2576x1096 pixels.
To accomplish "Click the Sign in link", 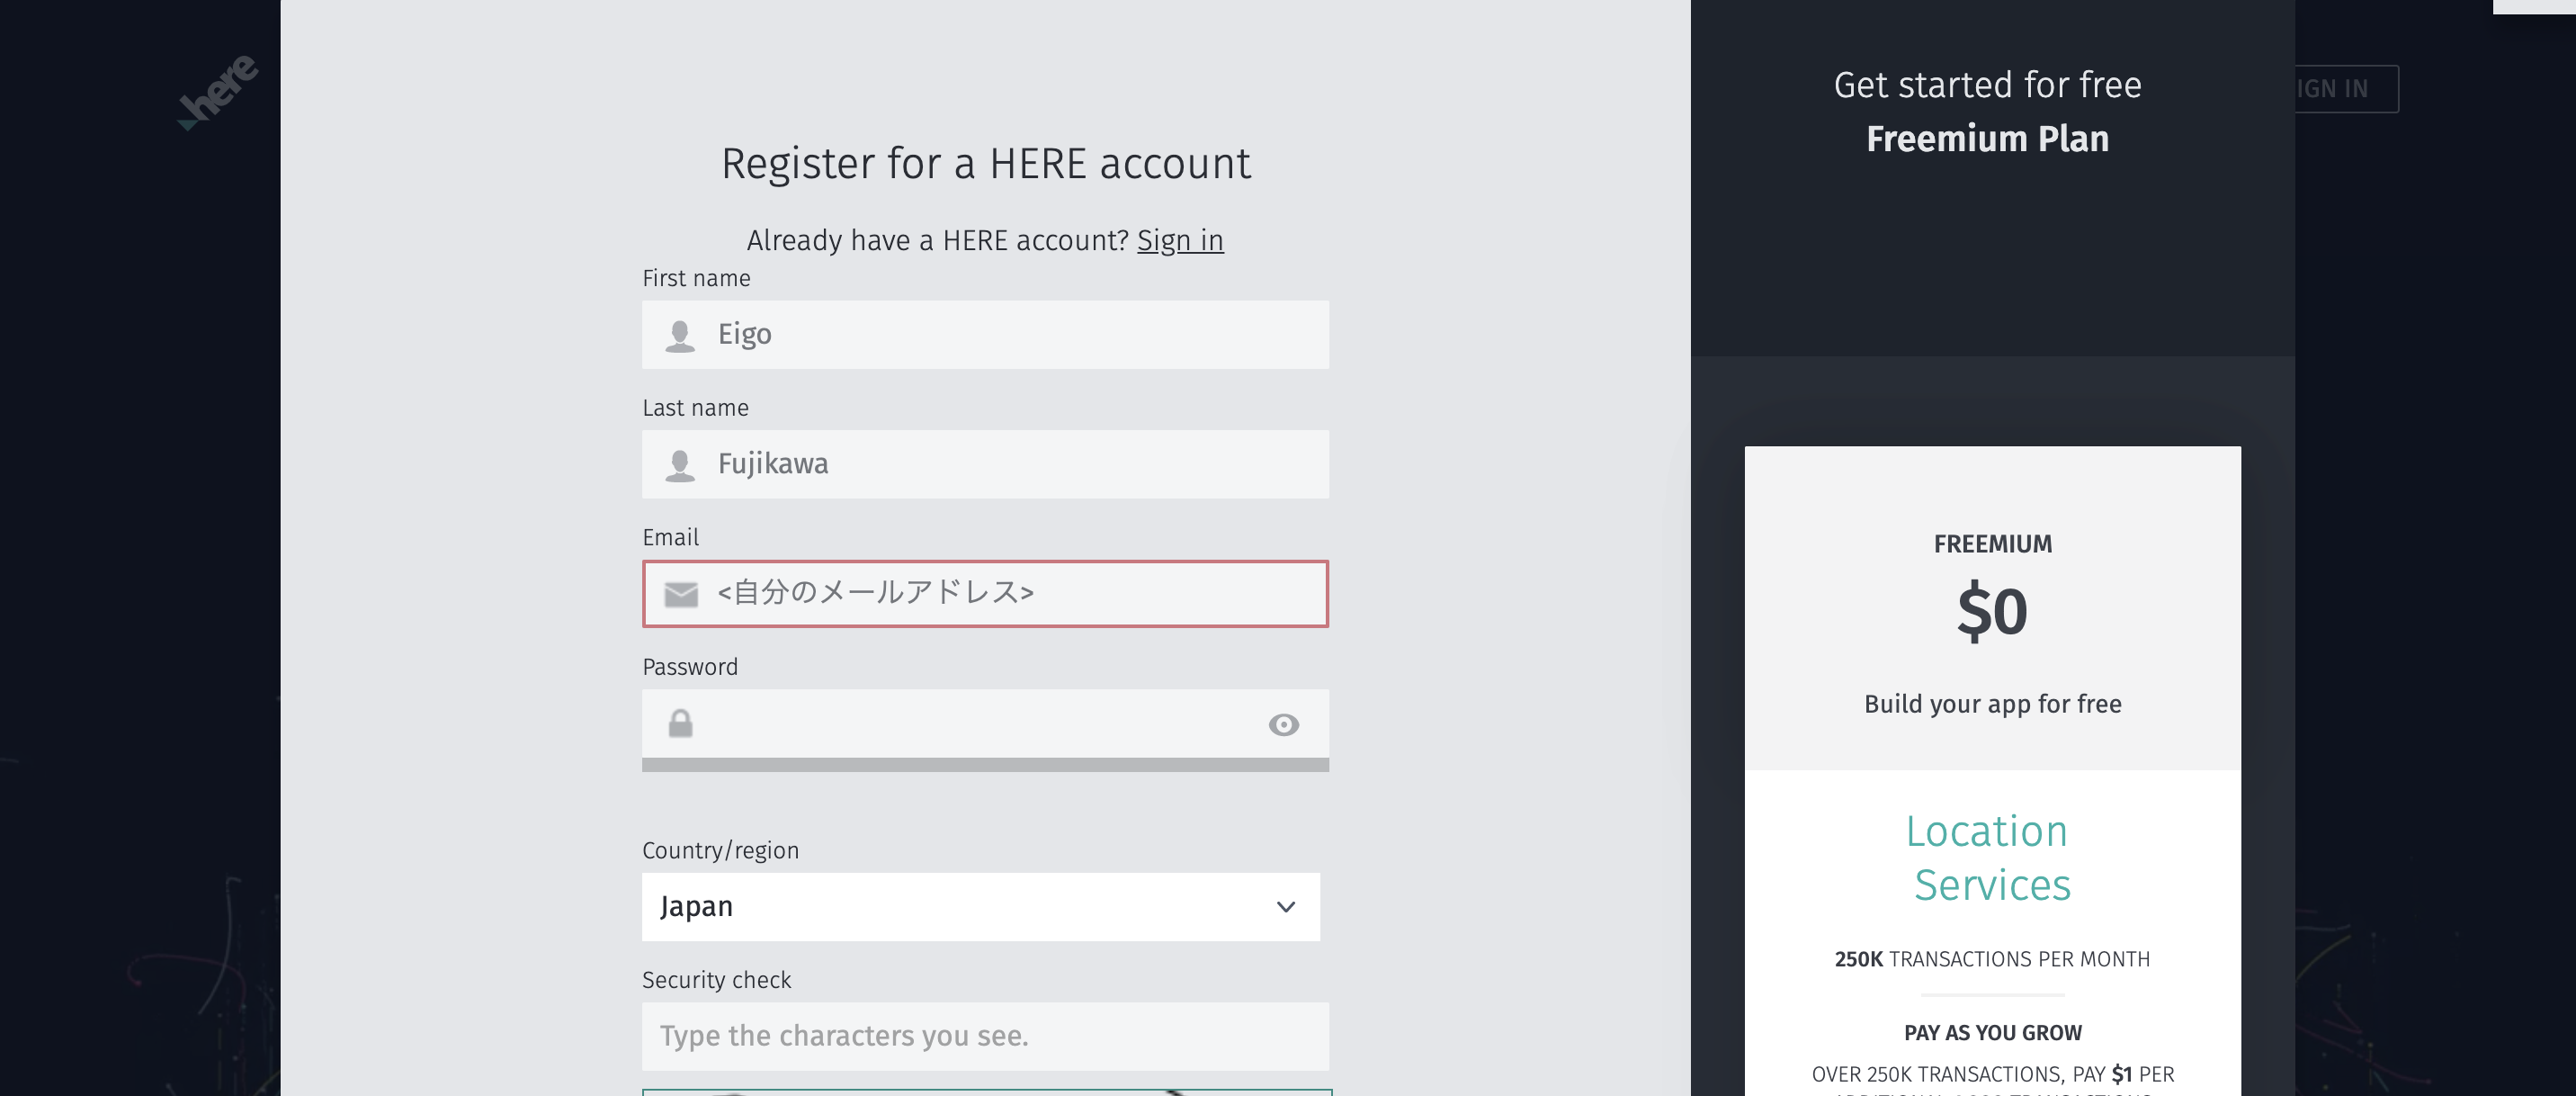I will [x=1181, y=240].
